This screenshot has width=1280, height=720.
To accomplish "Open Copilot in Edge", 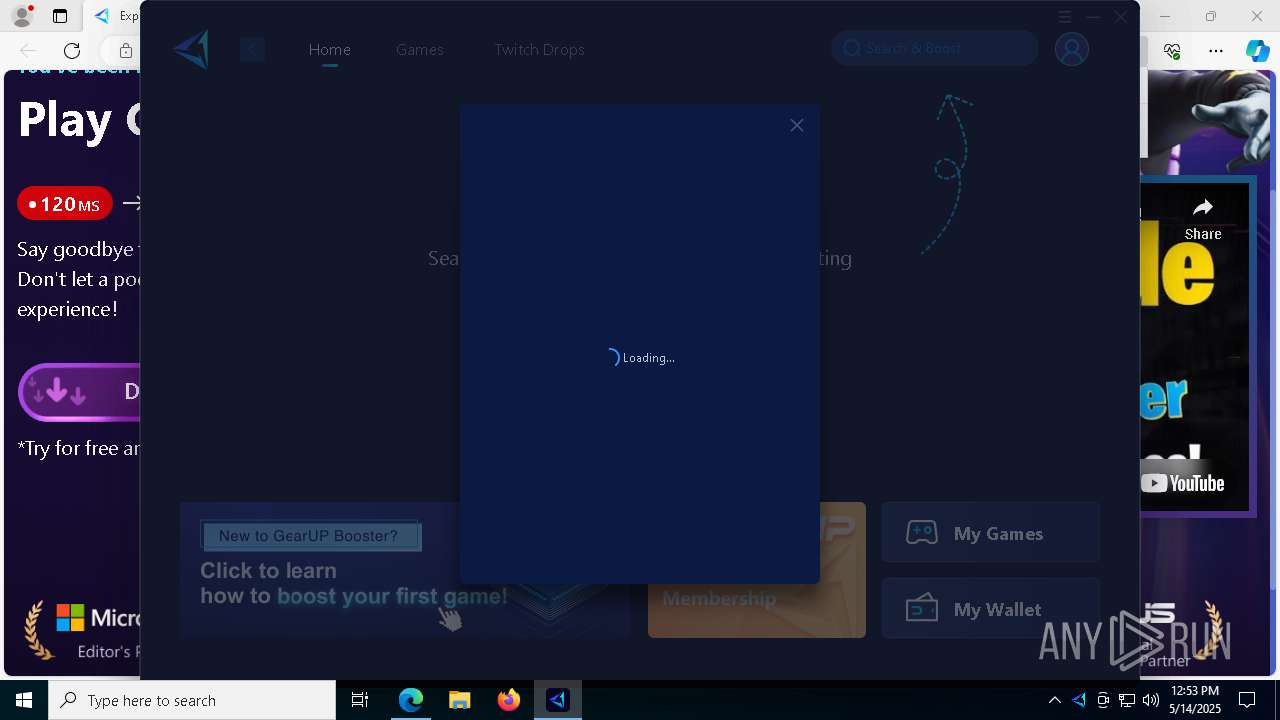I will (x=1257, y=50).
